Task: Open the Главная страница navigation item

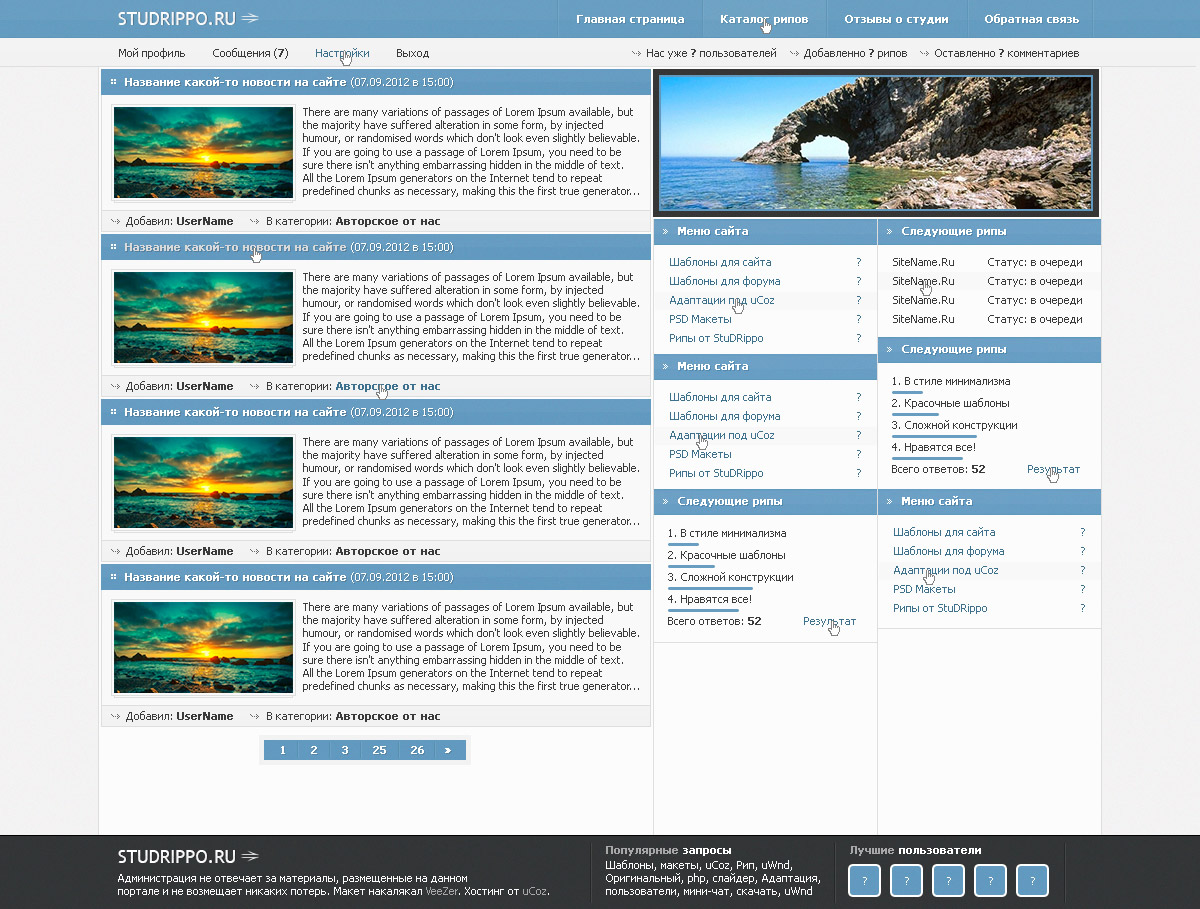Action: point(630,19)
